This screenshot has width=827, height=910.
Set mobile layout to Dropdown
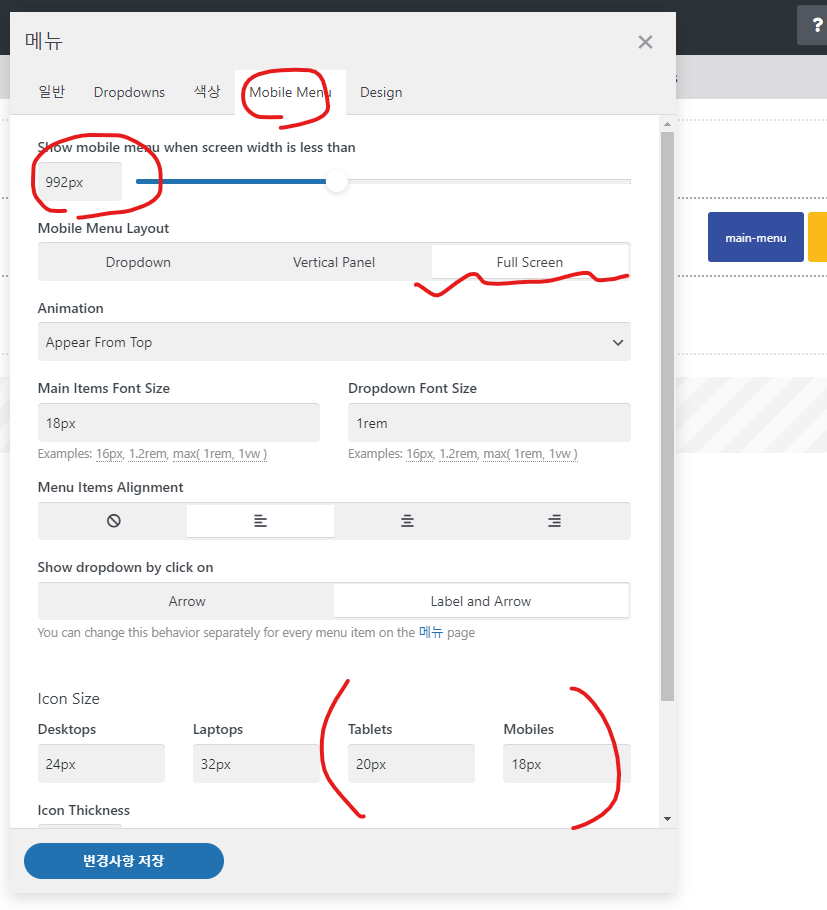(x=138, y=262)
